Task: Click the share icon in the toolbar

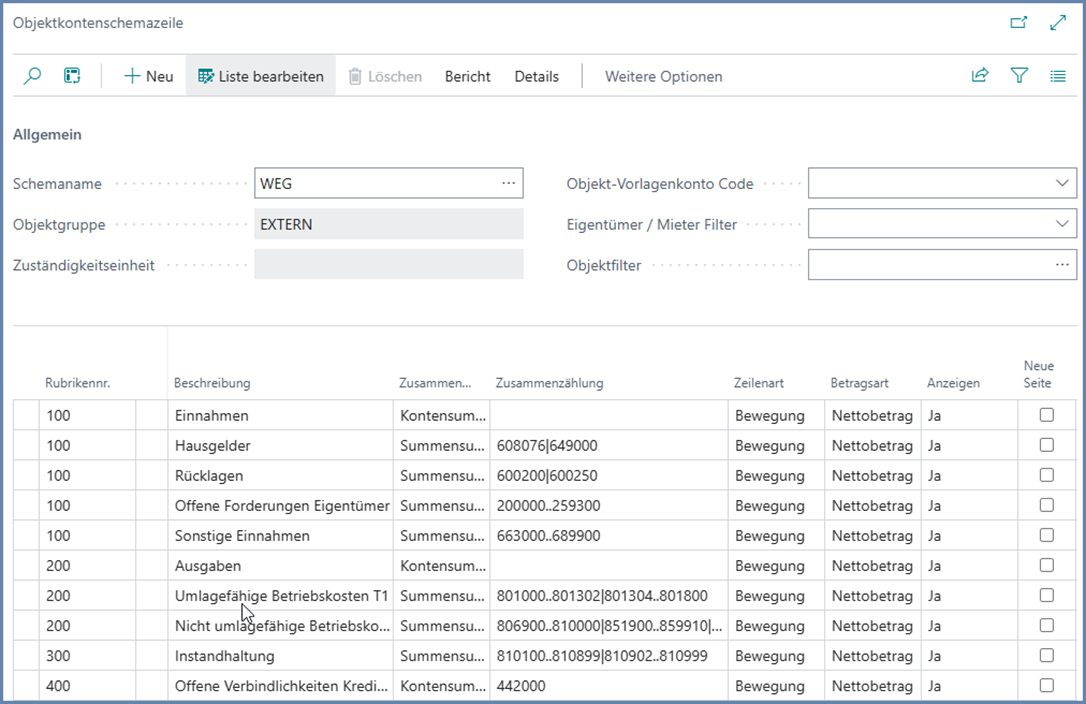Action: (x=980, y=76)
